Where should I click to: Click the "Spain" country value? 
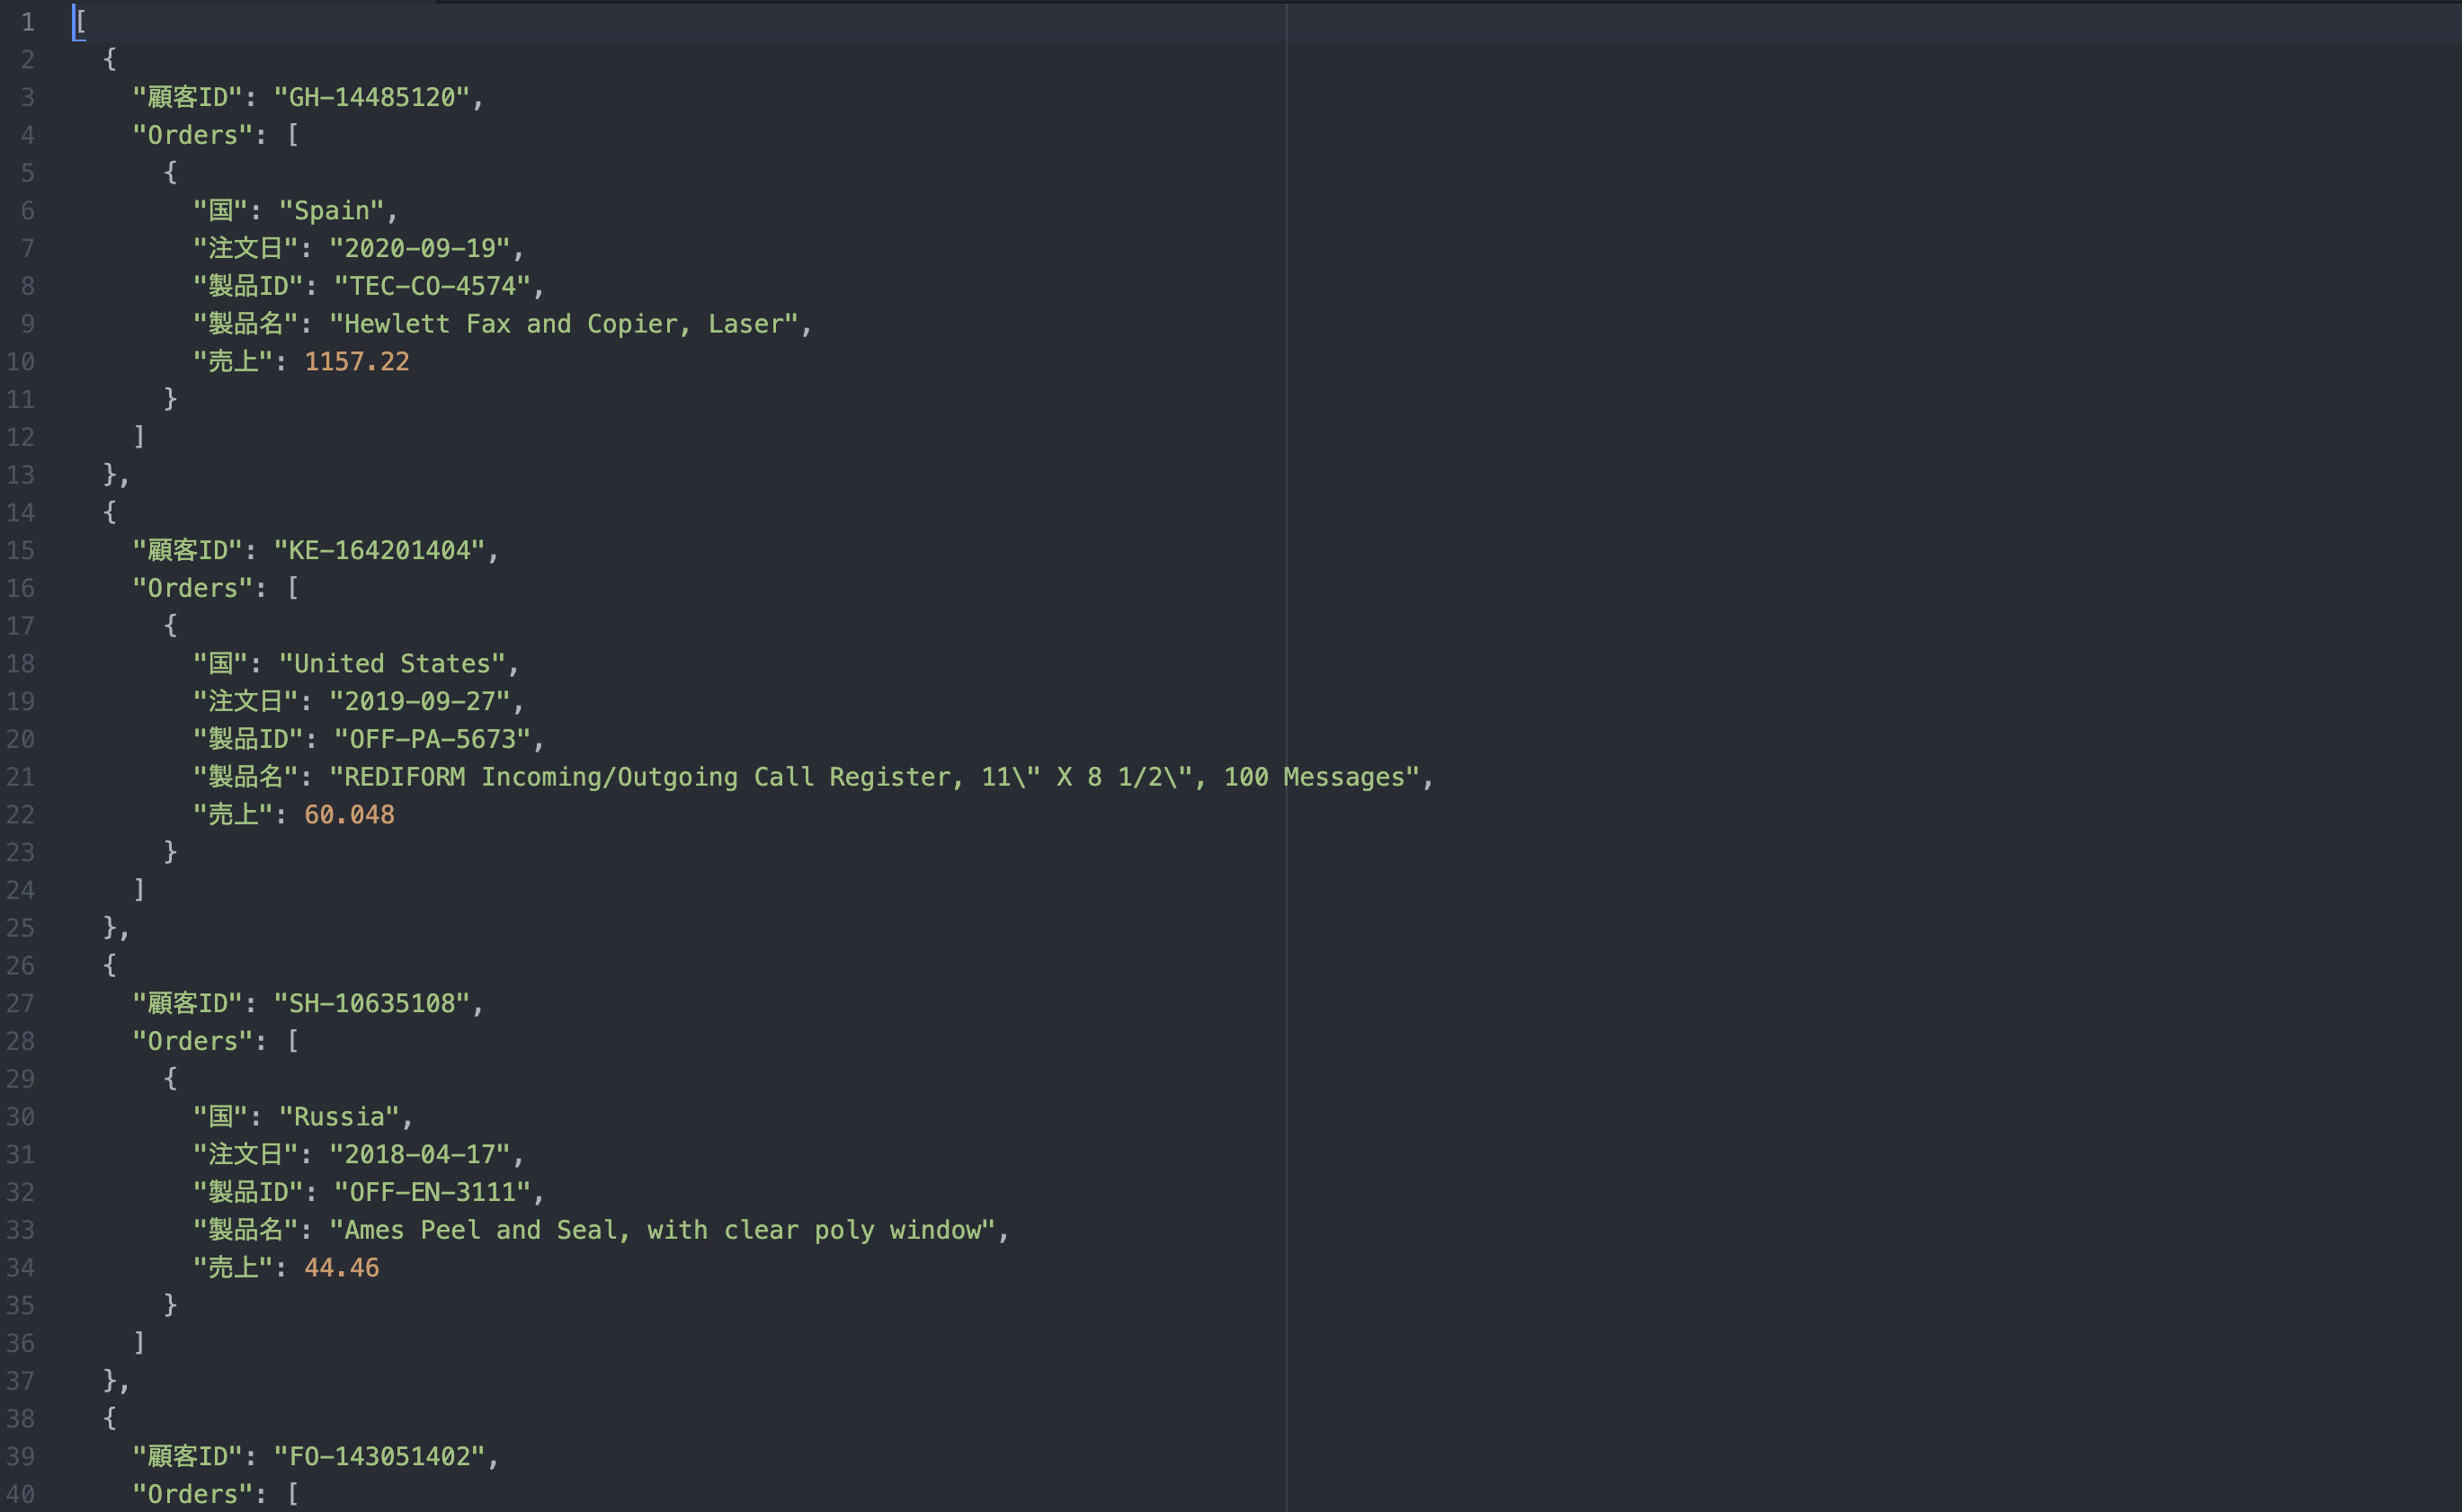(x=331, y=211)
